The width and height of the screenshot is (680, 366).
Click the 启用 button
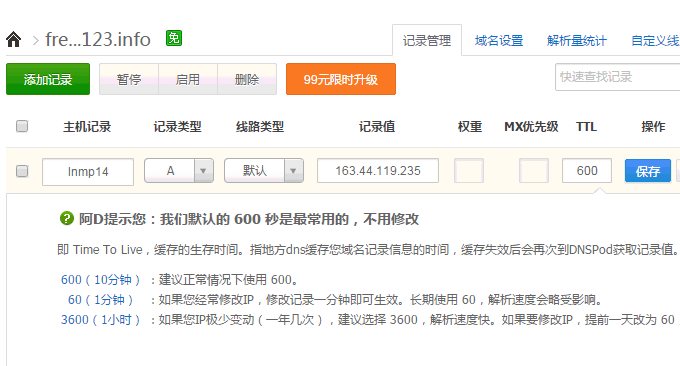(x=188, y=79)
